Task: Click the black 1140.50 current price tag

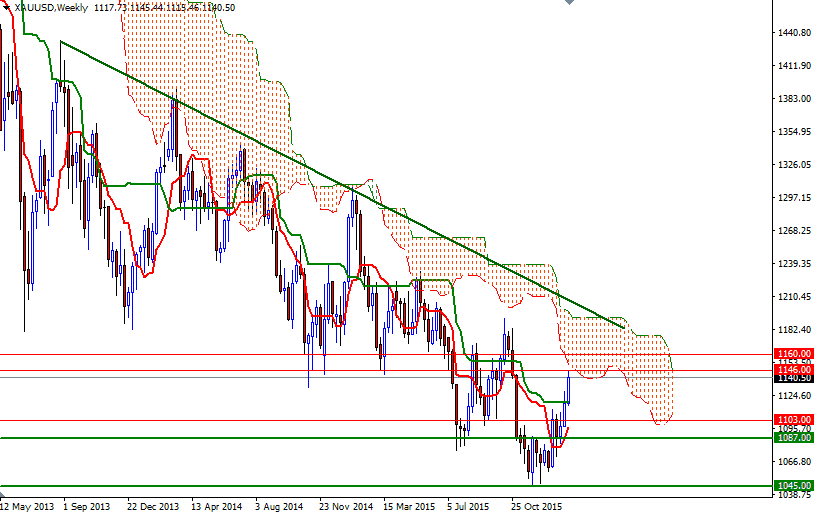Action: coord(794,378)
